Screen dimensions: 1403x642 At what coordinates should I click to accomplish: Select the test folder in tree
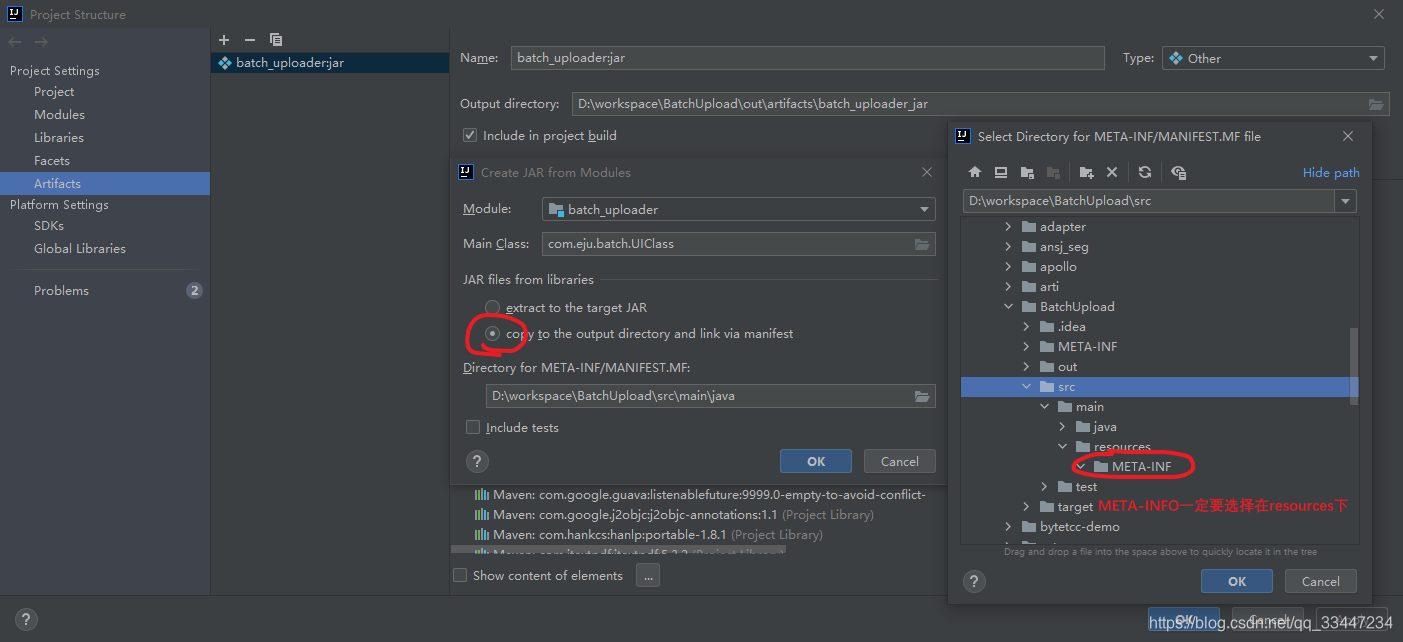tap(1086, 487)
